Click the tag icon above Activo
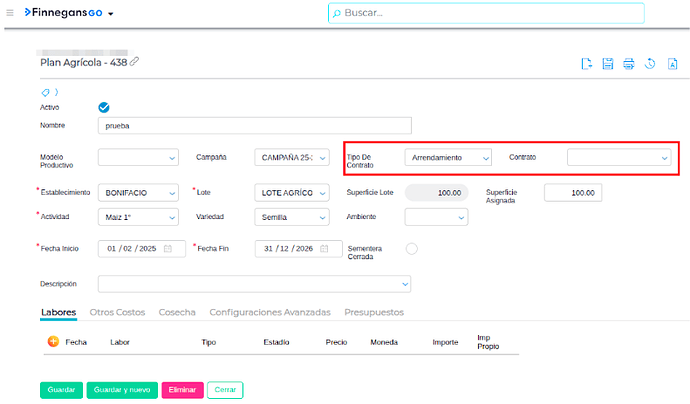This screenshot has height=404, width=690. [x=45, y=92]
